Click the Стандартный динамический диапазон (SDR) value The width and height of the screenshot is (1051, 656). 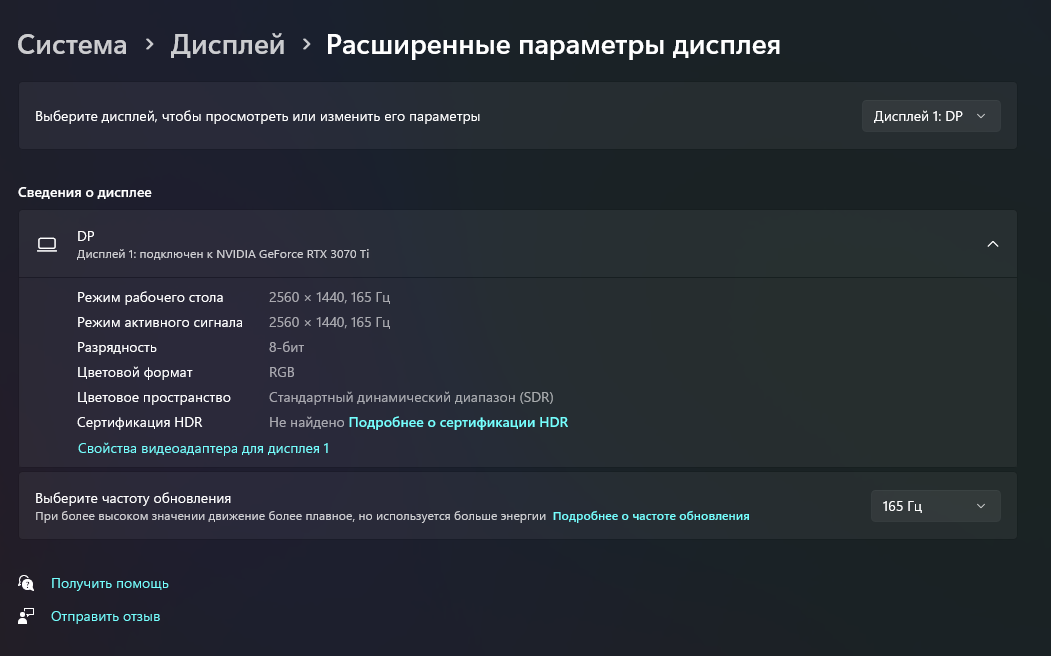[411, 397]
